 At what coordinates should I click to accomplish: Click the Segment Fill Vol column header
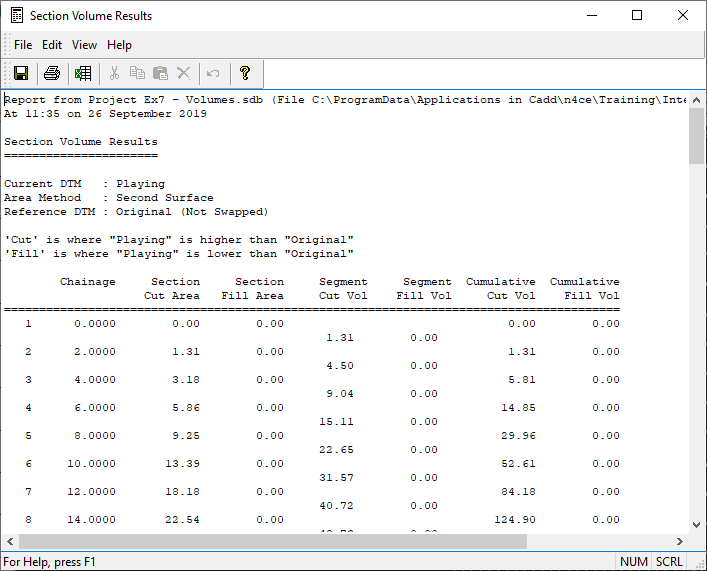pos(424,289)
